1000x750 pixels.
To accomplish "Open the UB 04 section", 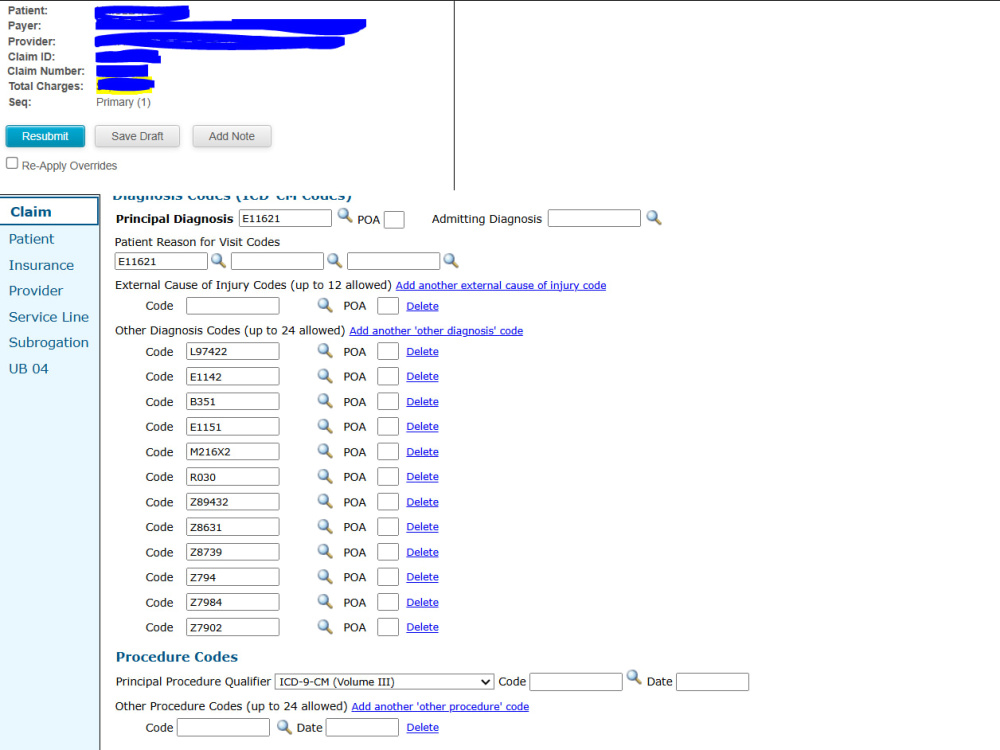I will pyautogui.click(x=29, y=369).
